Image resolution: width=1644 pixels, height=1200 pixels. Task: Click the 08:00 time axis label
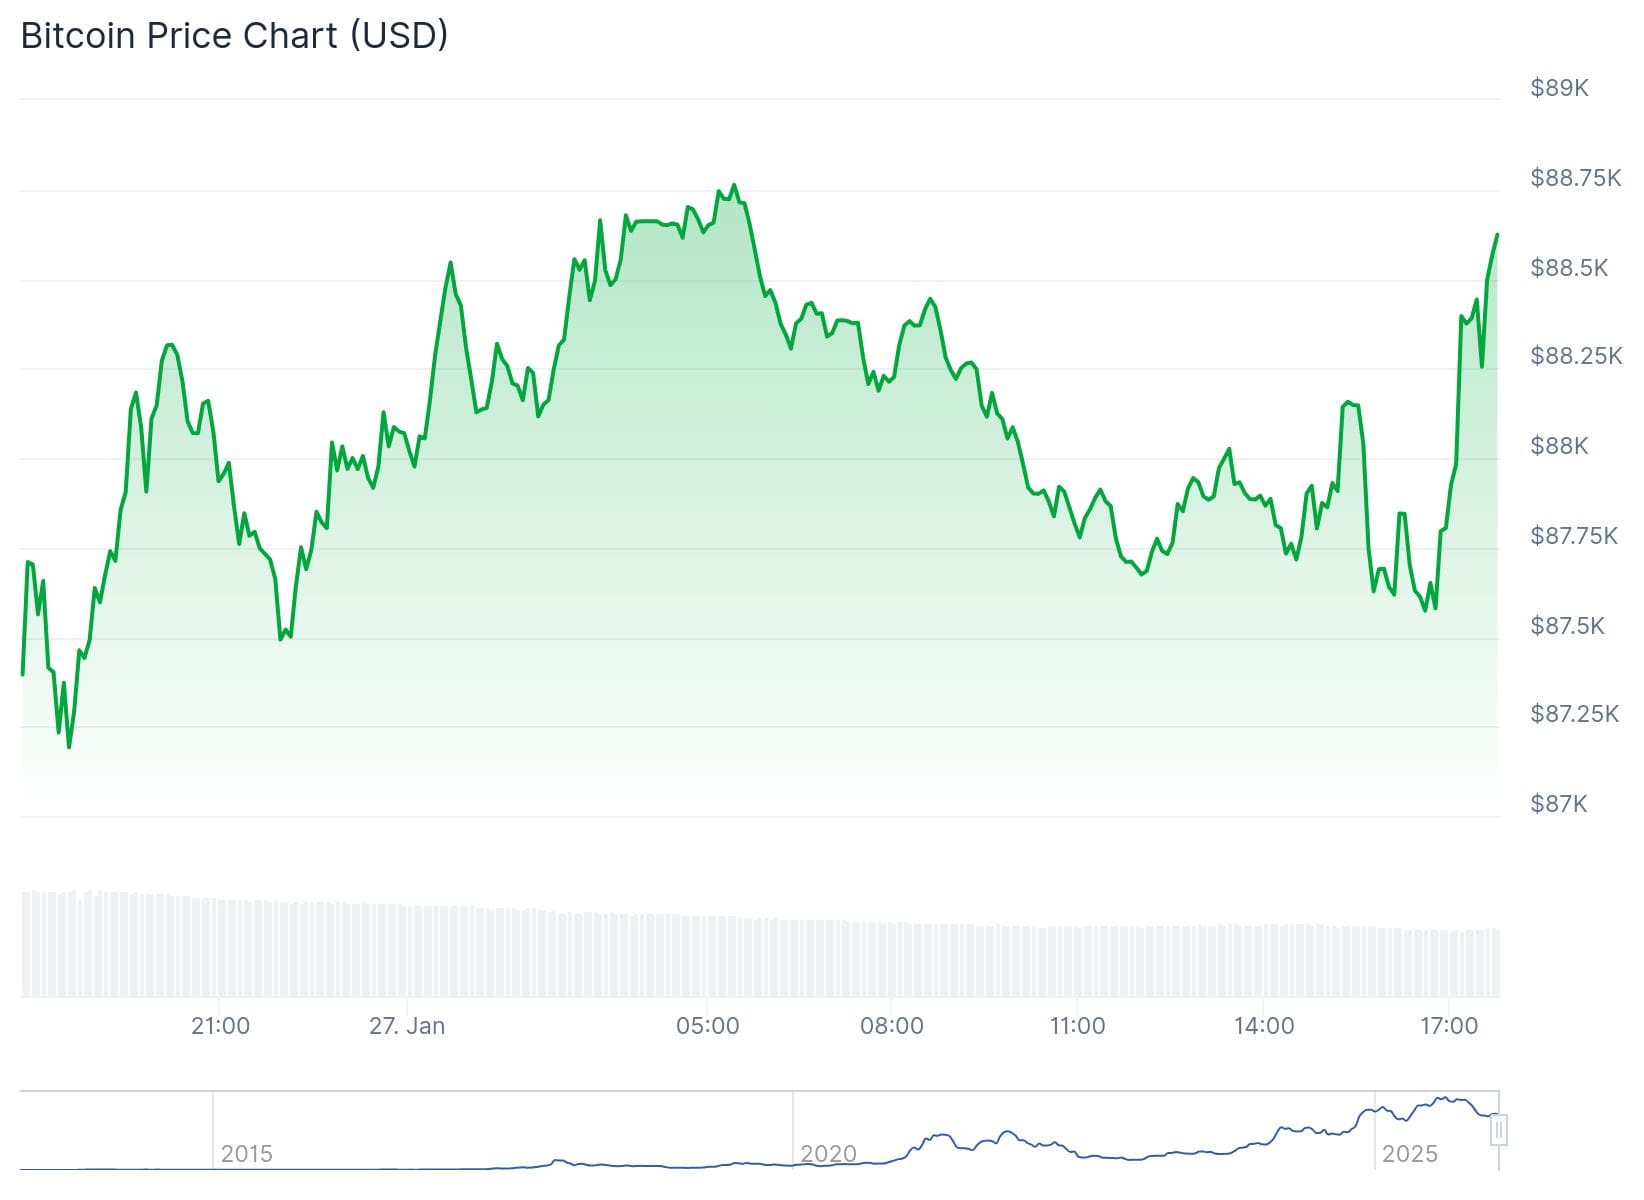[x=892, y=1026]
